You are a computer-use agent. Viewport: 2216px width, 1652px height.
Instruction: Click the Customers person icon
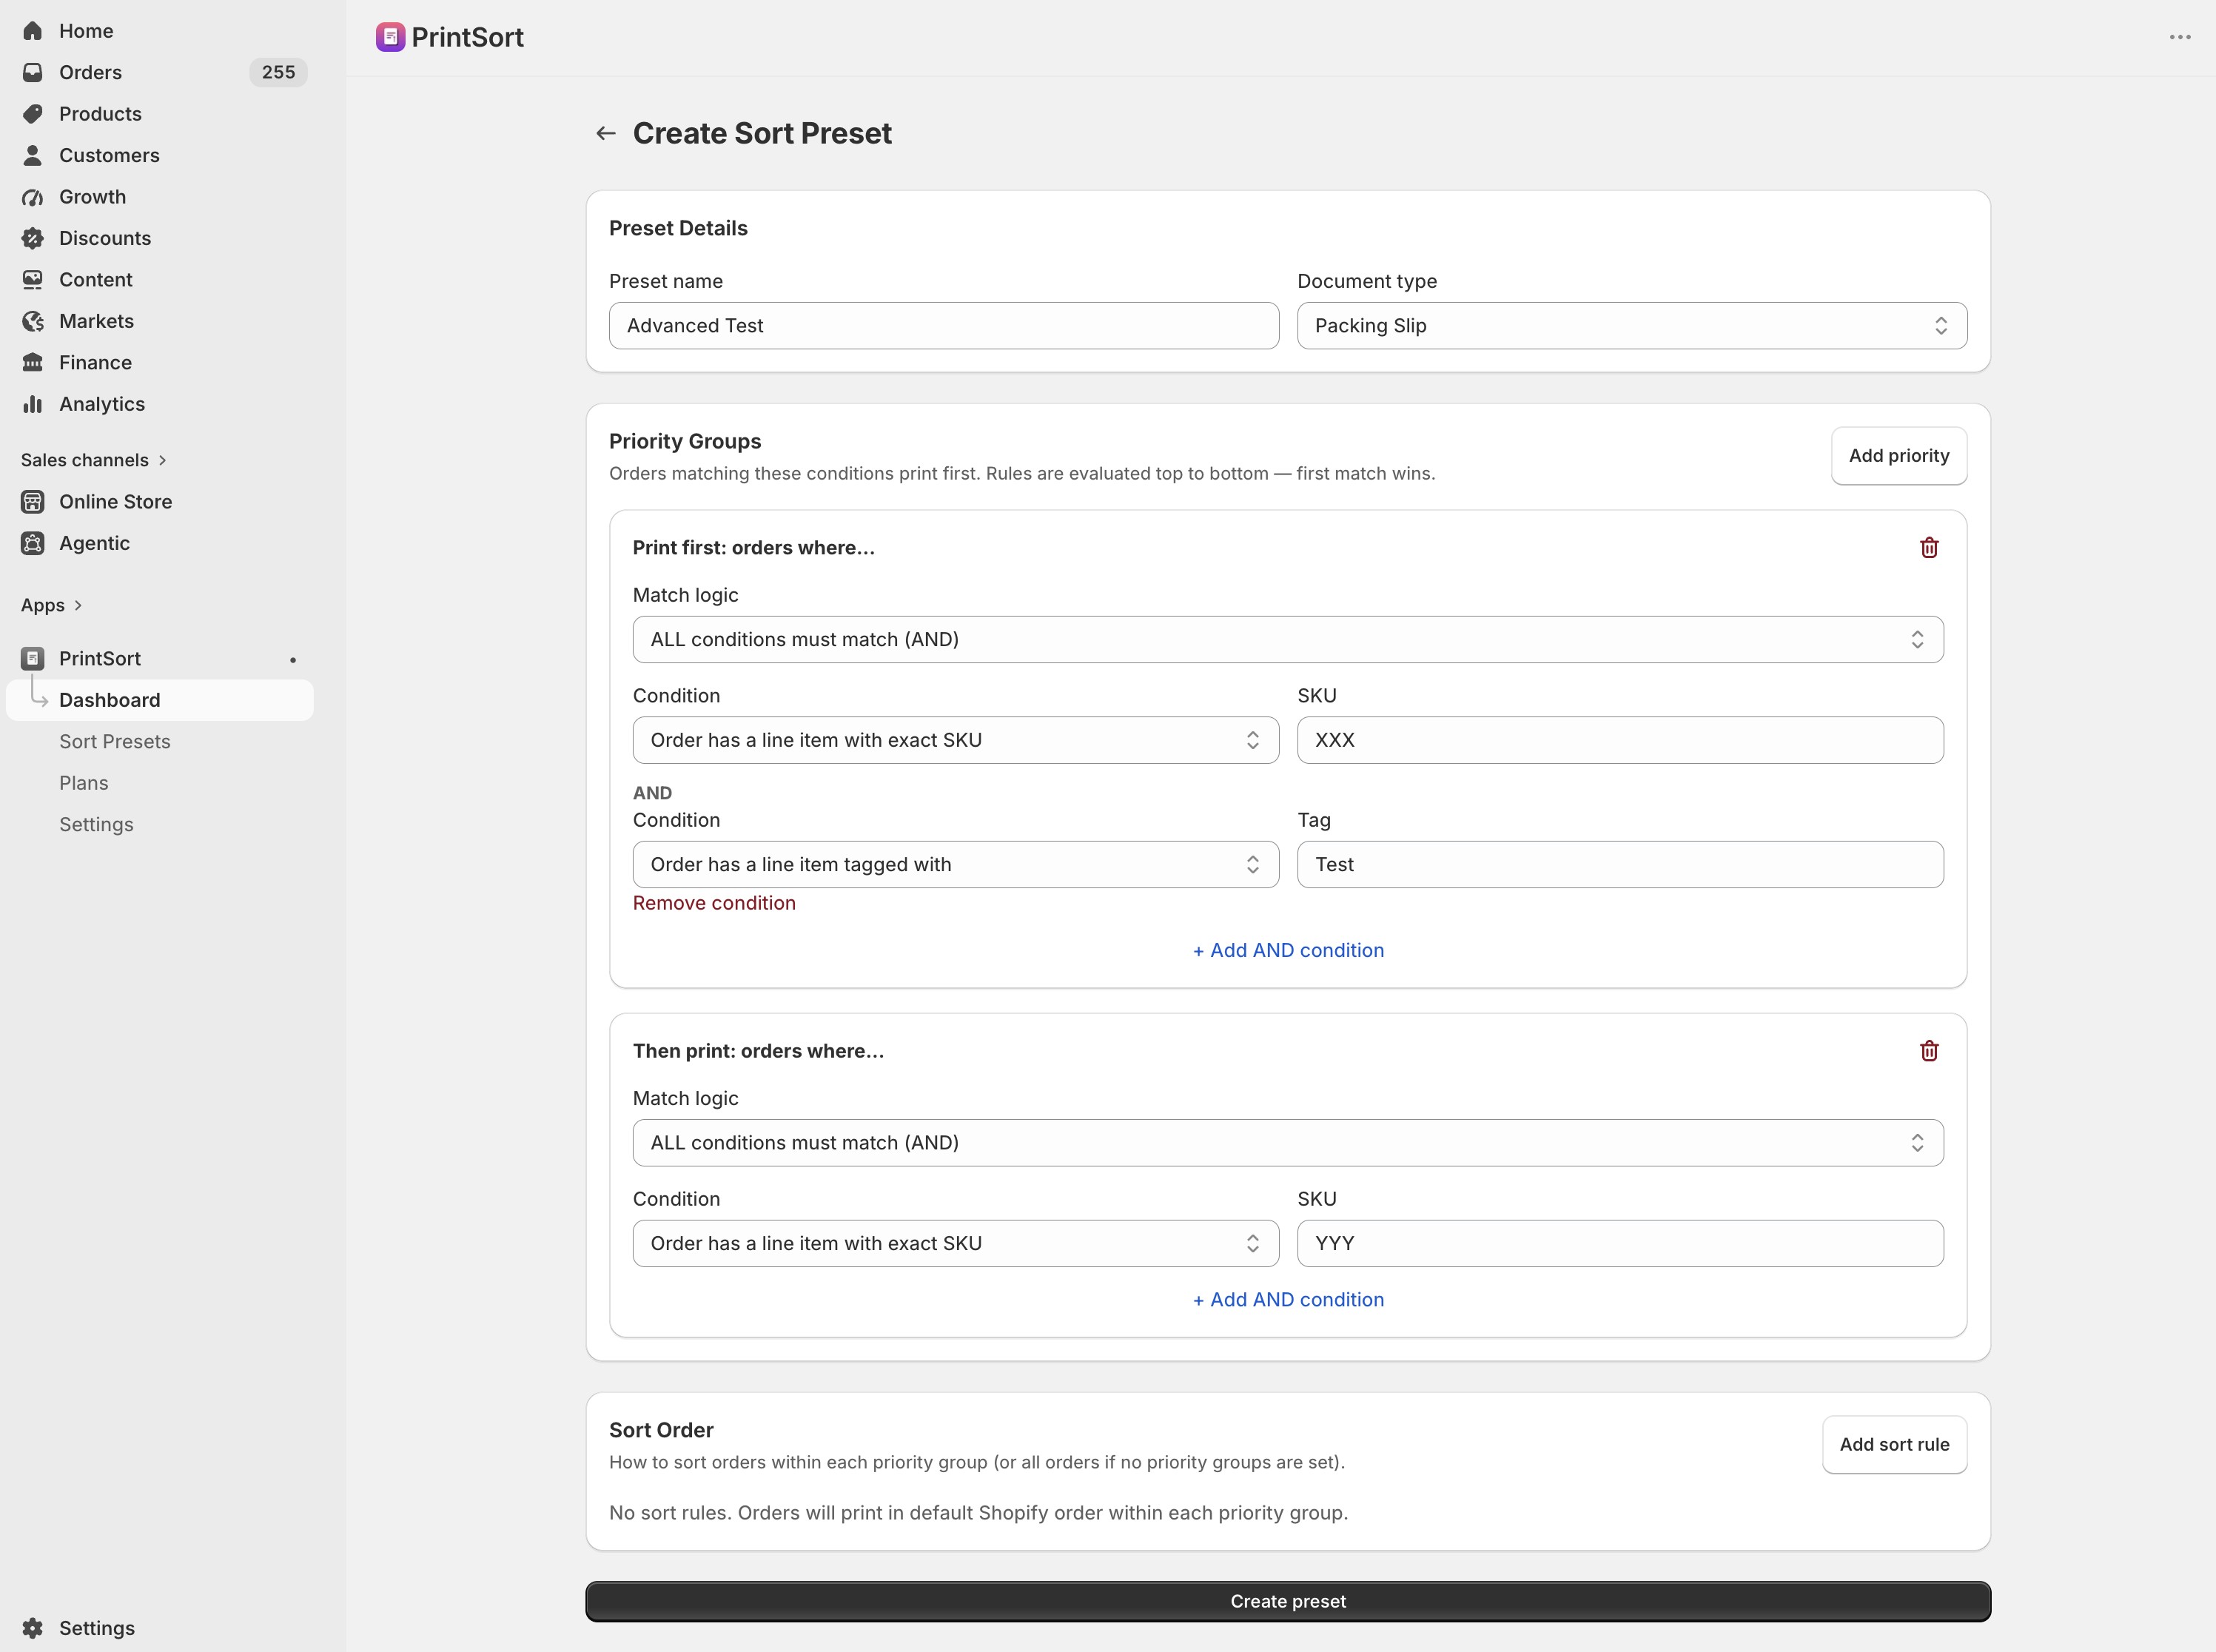[33, 155]
